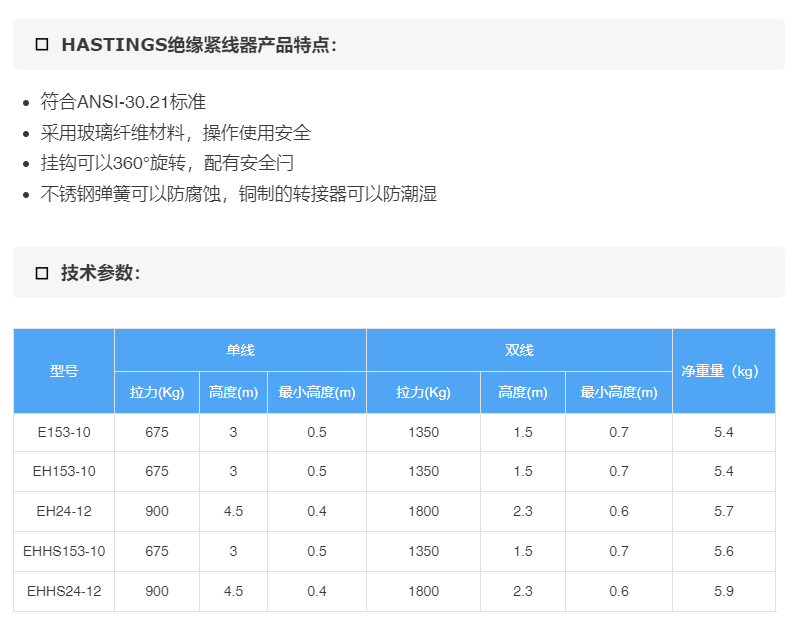Screen dimensions: 800x631
Task: Click the bullet about 挂钩可以360°旋转
Action: click(167, 163)
